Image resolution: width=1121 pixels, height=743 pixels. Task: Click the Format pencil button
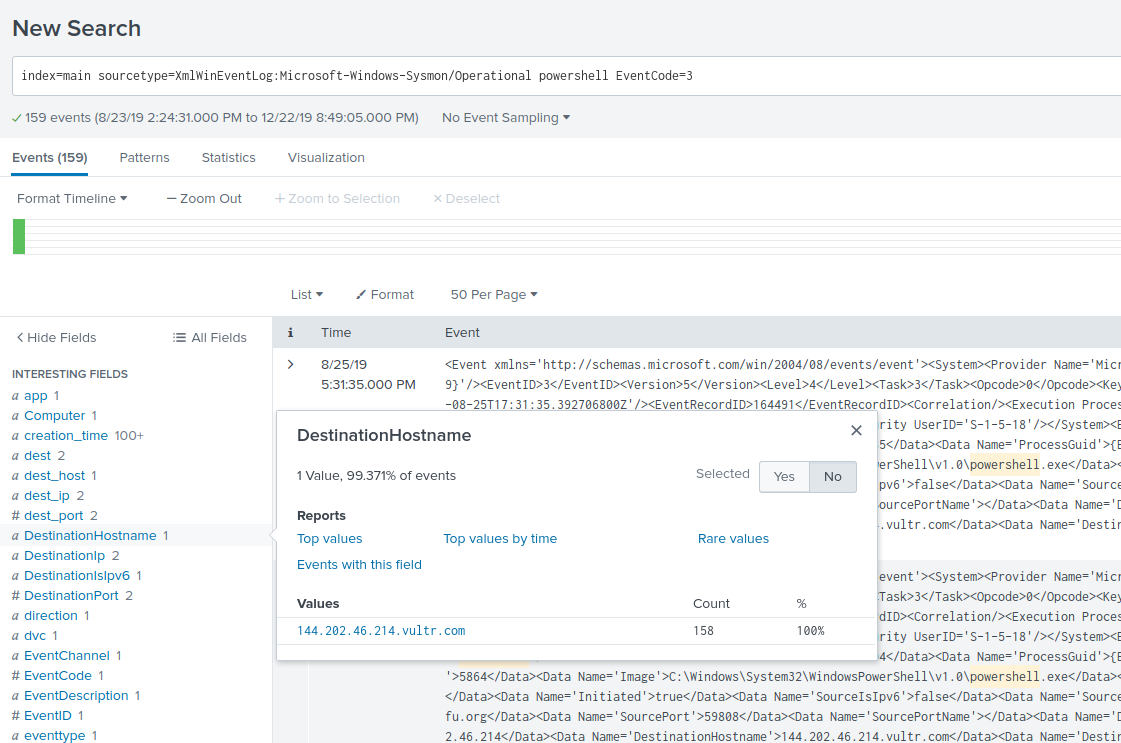(385, 295)
